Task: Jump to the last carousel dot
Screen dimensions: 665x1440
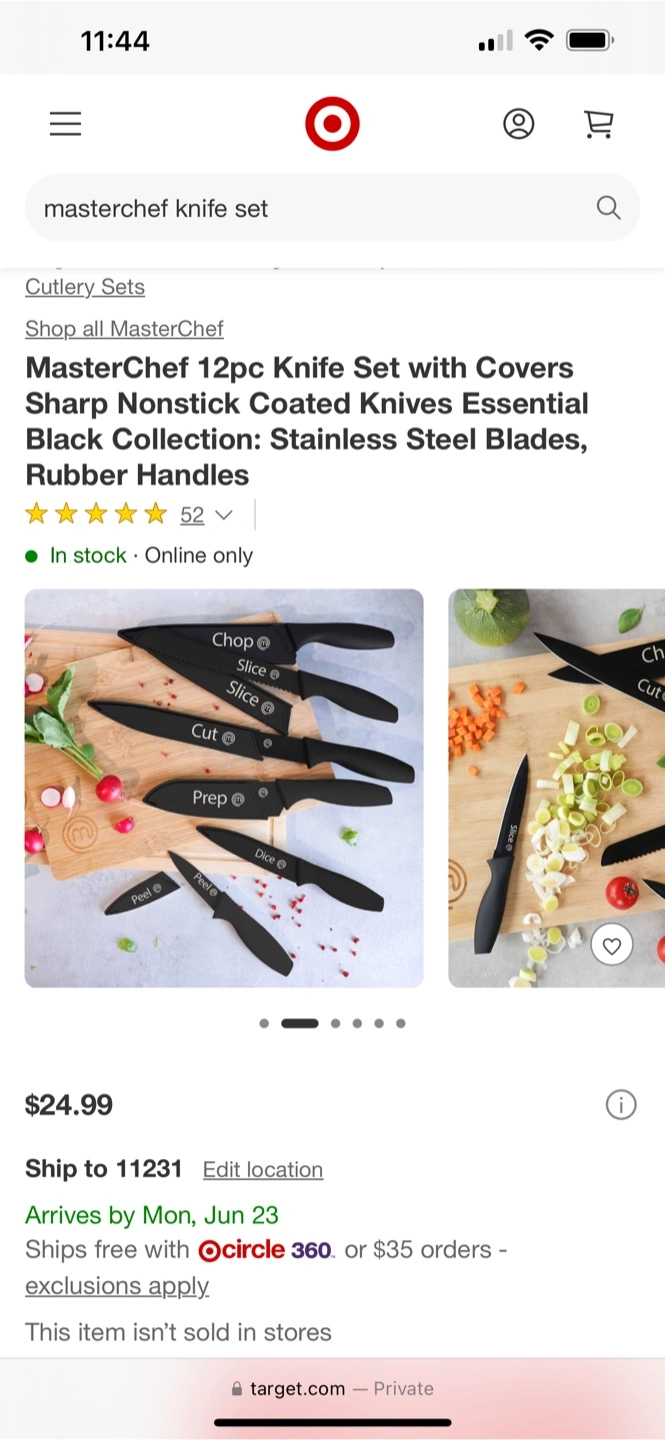Action: point(401,1023)
